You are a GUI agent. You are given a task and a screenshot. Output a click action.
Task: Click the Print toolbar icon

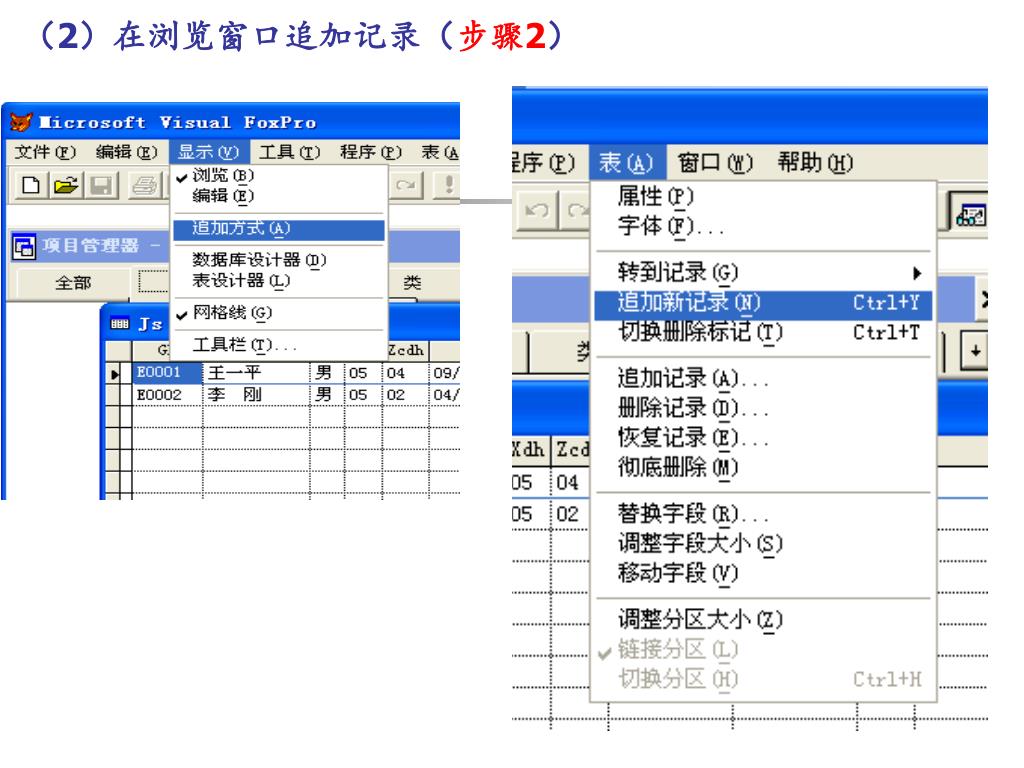143,185
